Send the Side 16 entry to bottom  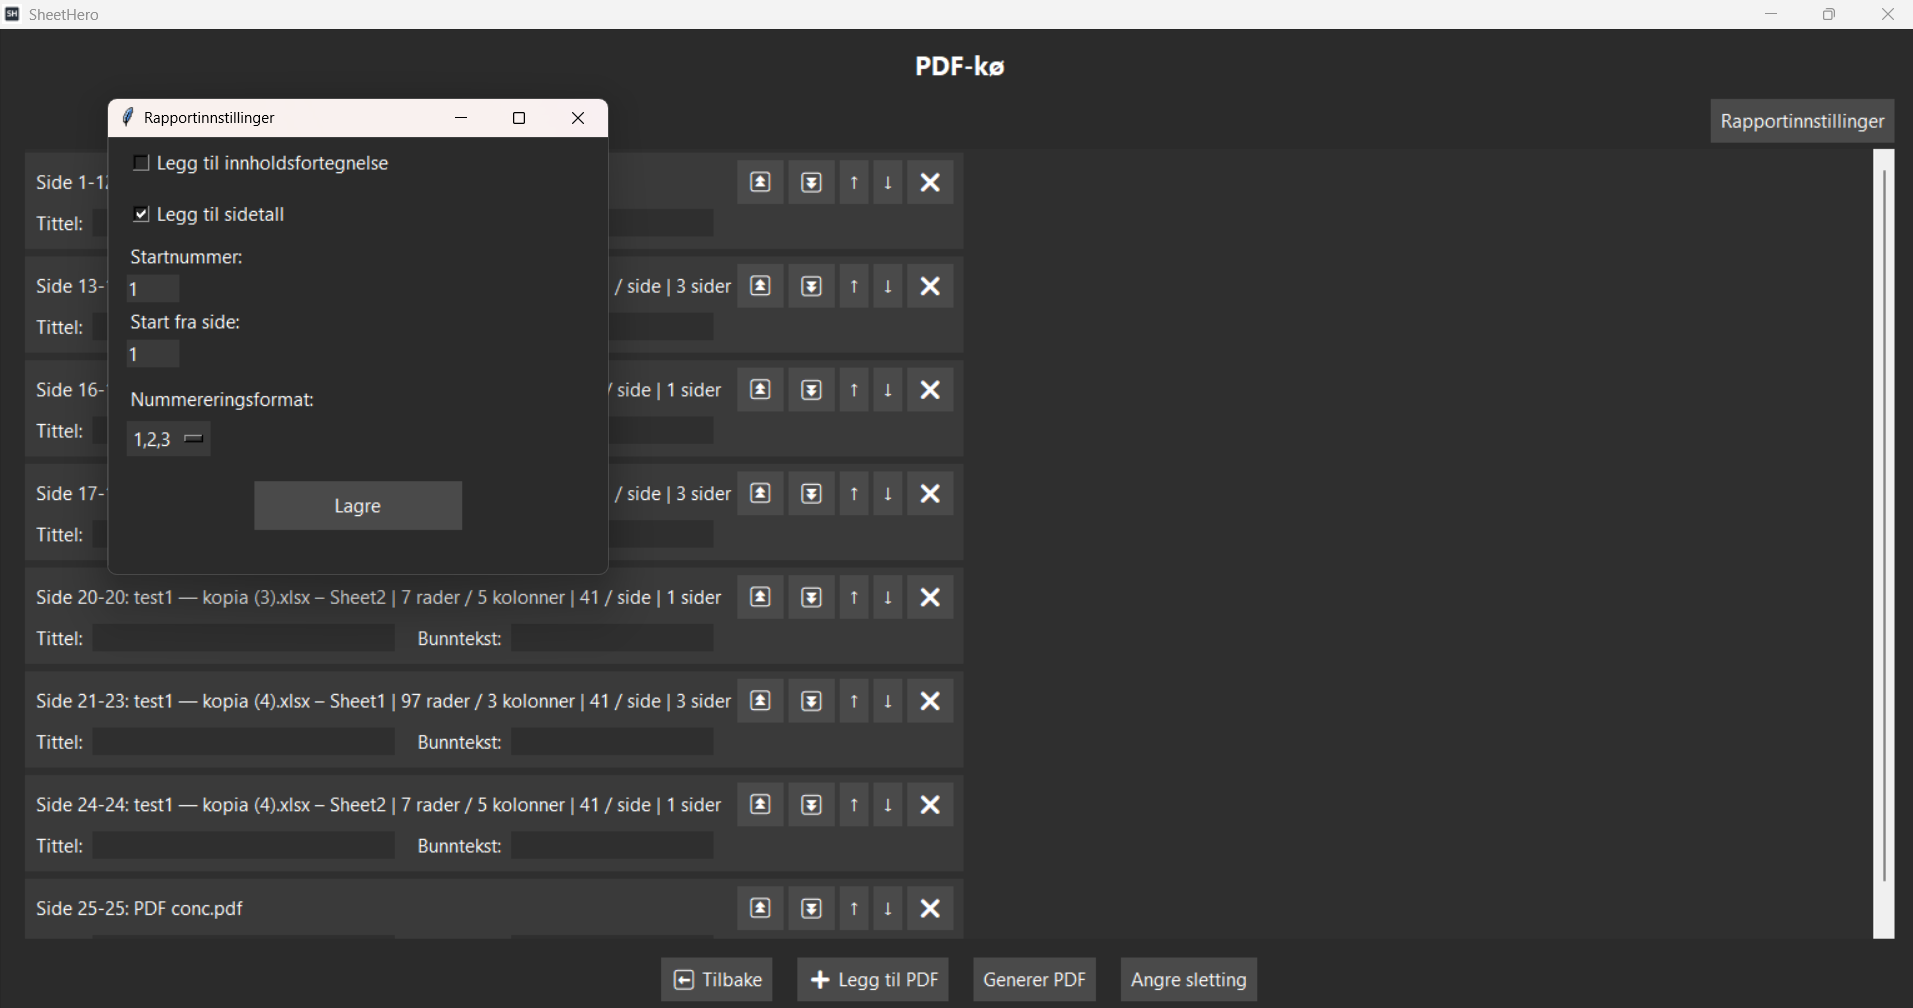[811, 390]
